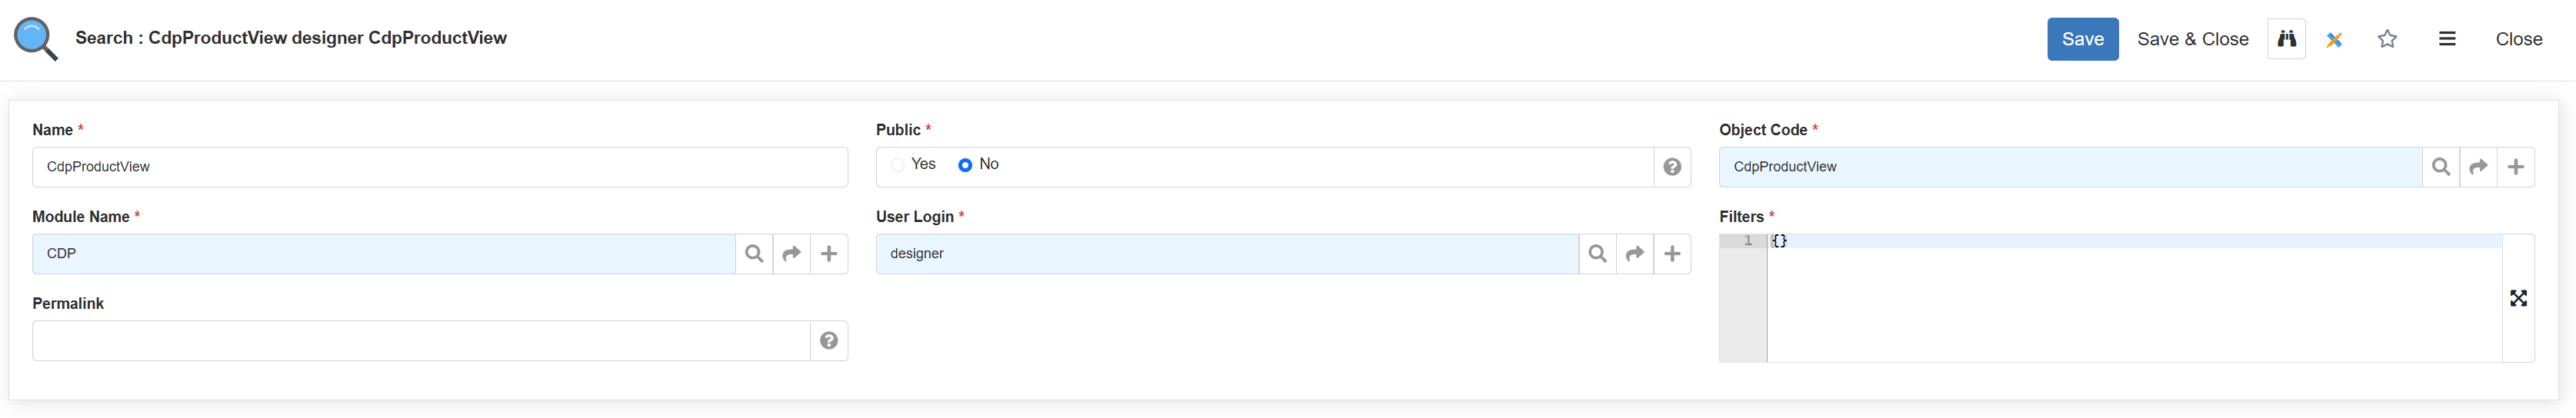Search Object Code with magnifier icon
Image resolution: width=2576 pixels, height=418 pixels.
coord(2441,167)
